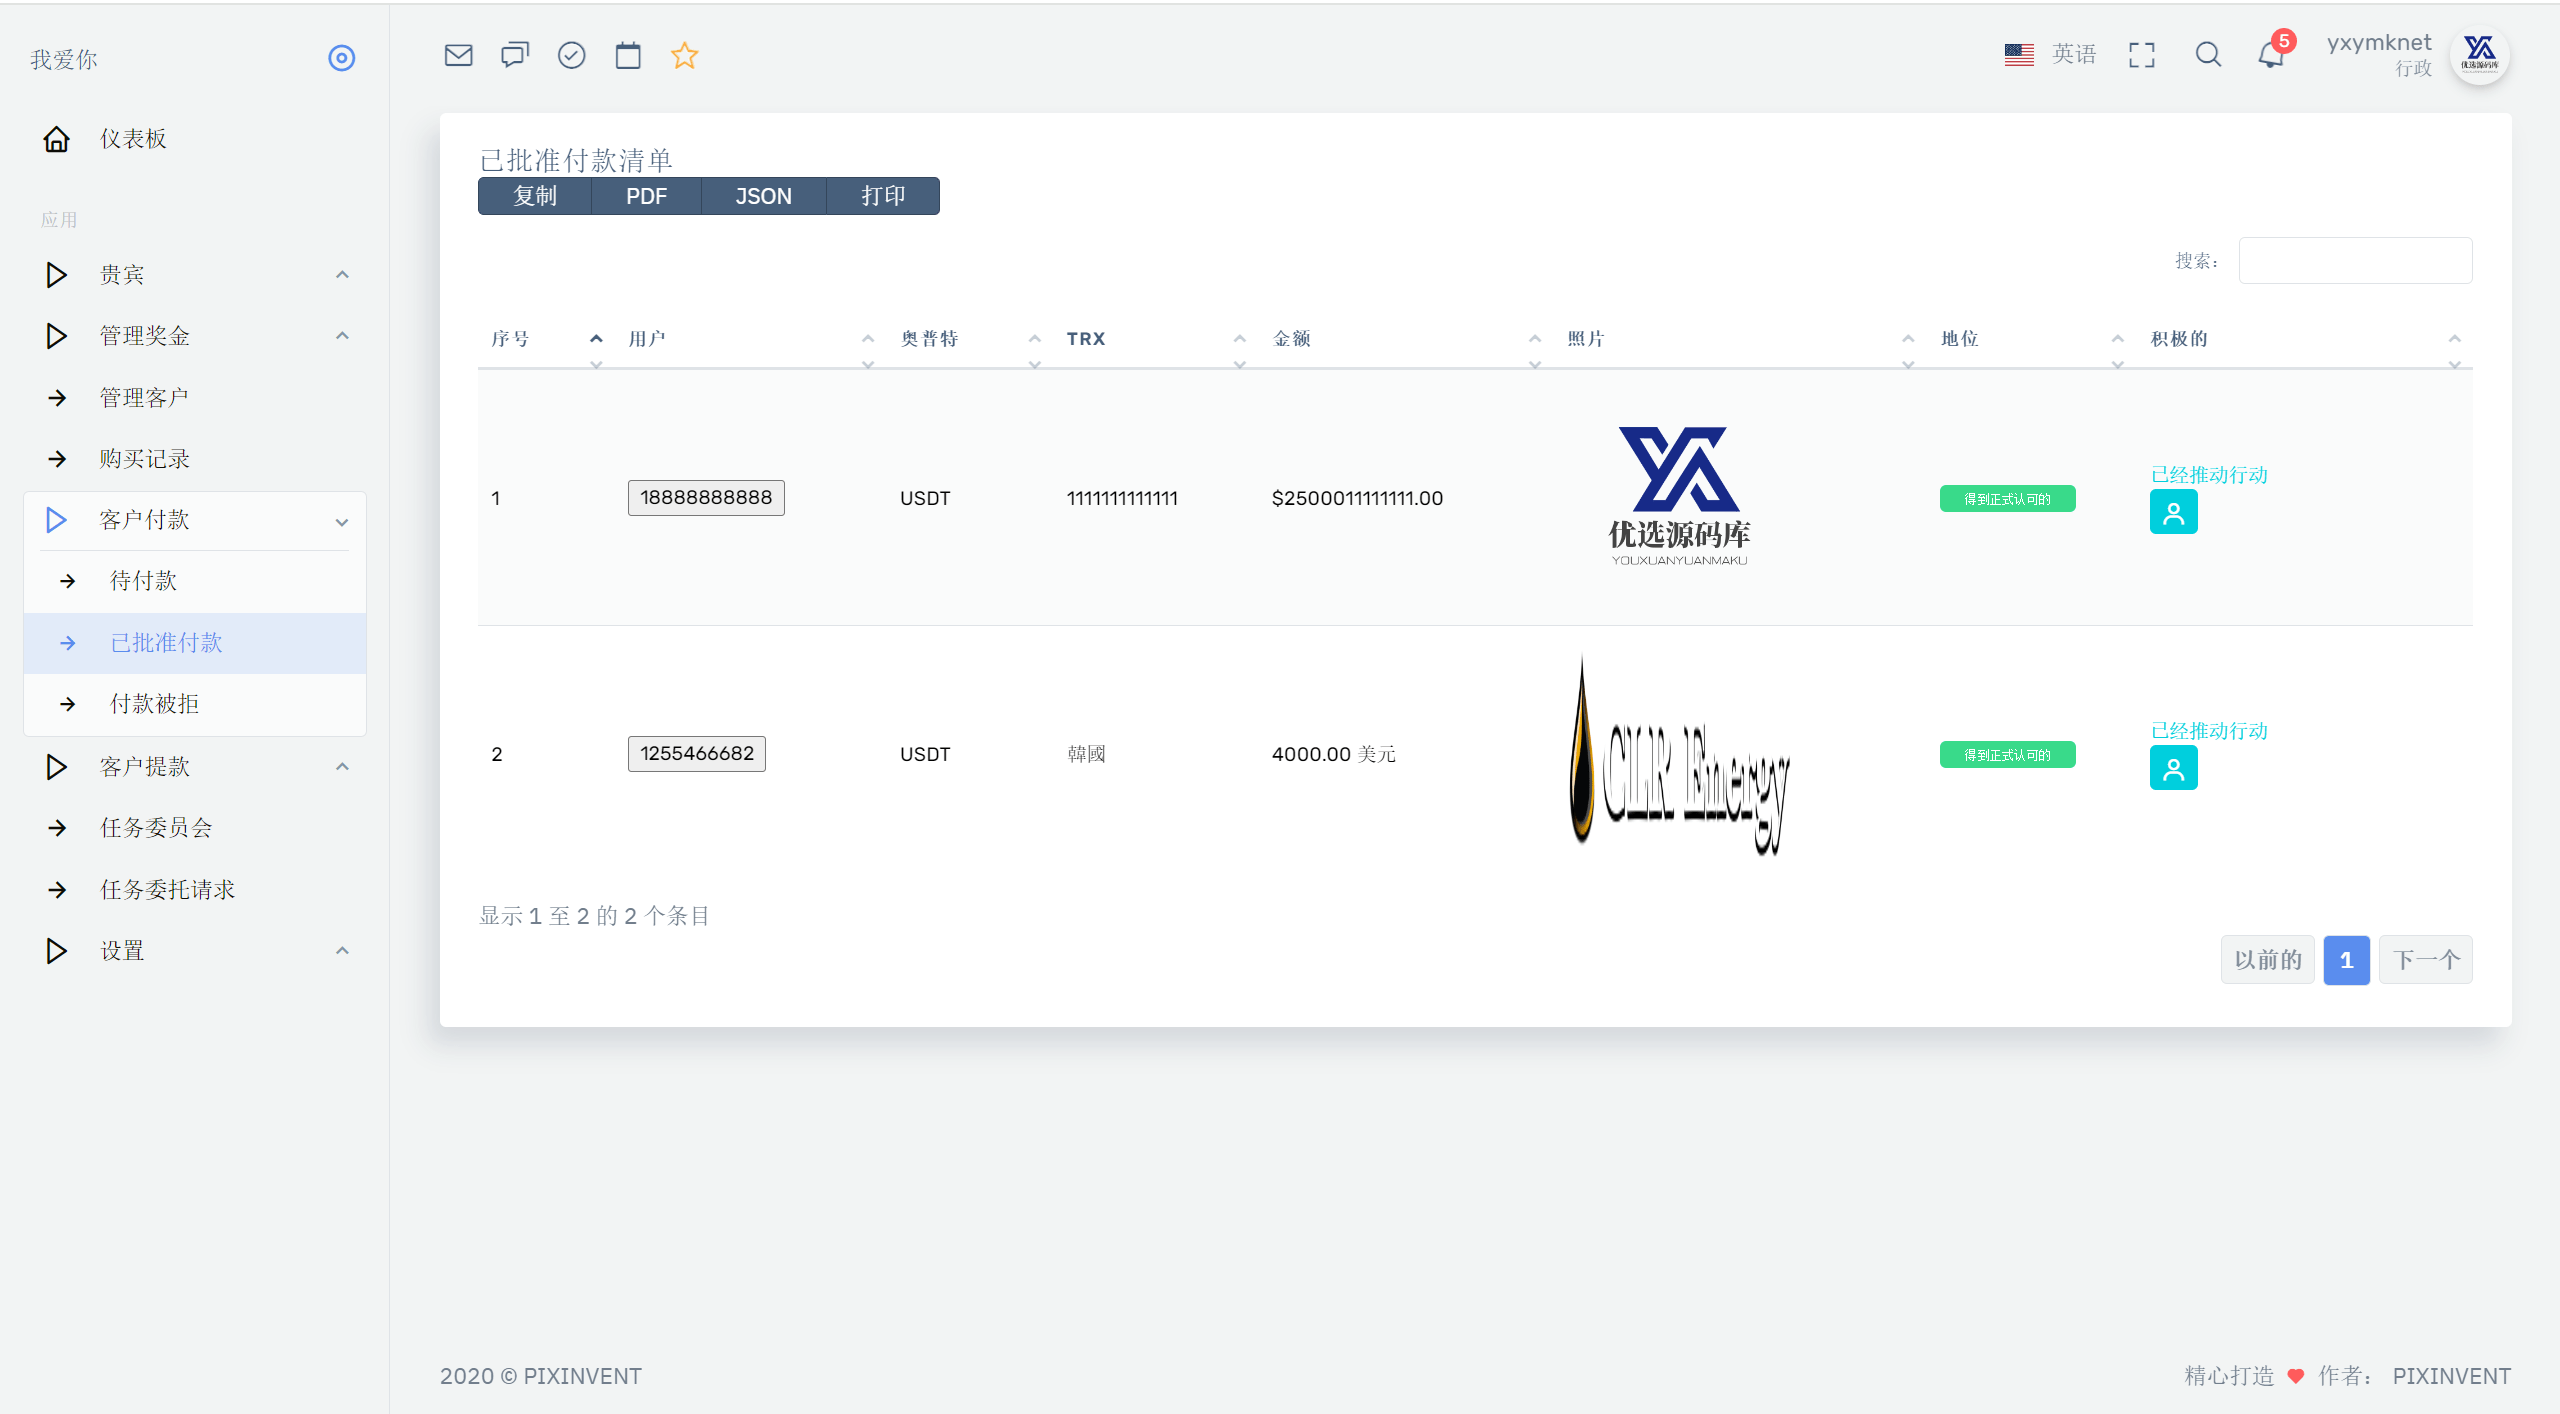Expand the 客户提款 menu section
Screen dimensions: 2560x1414
[x=195, y=767]
